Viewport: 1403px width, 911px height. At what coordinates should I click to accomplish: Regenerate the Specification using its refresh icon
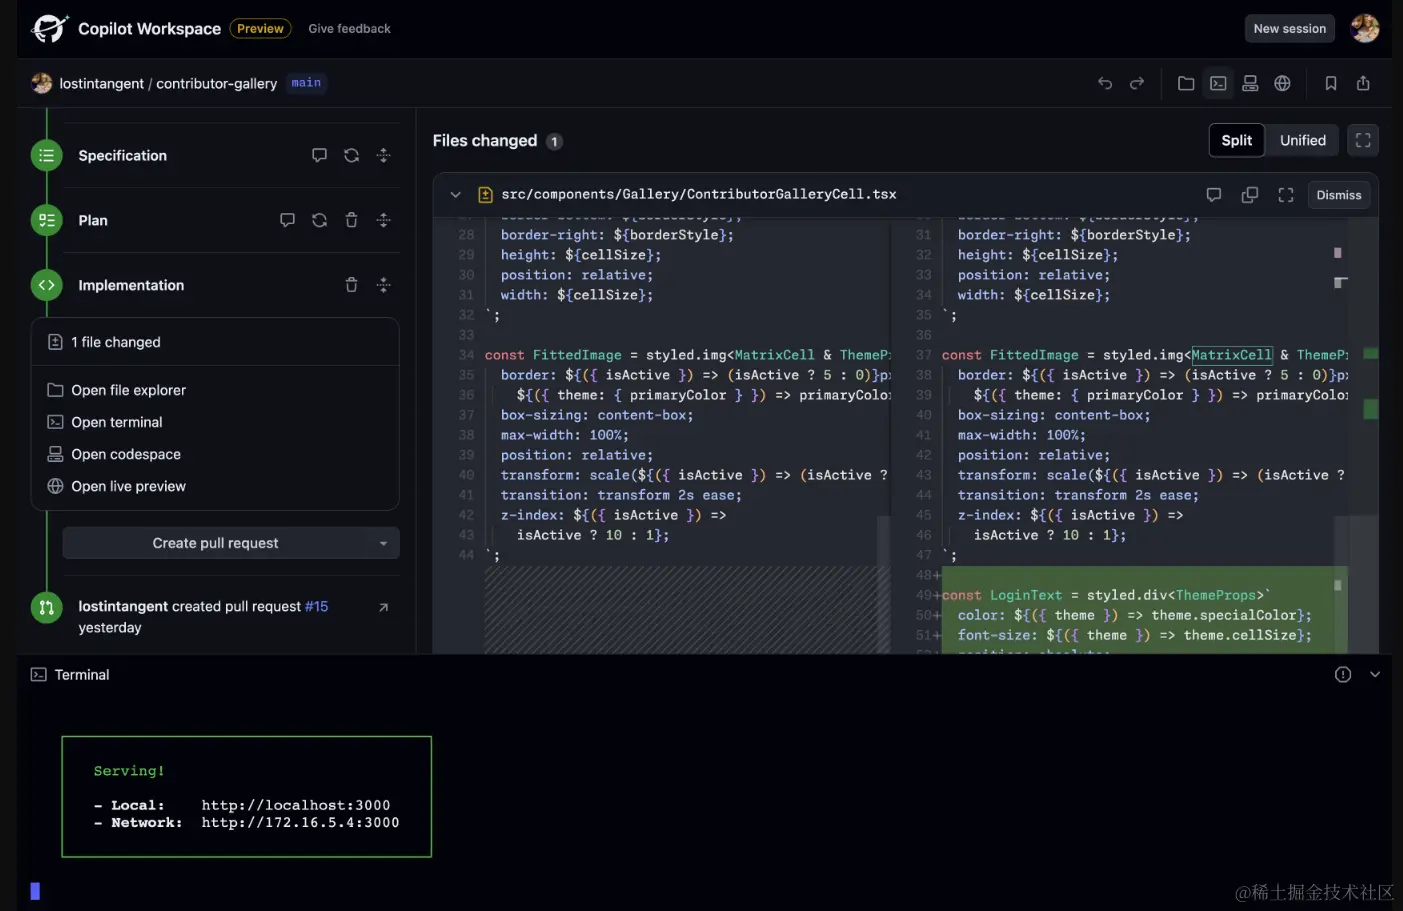[351, 155]
